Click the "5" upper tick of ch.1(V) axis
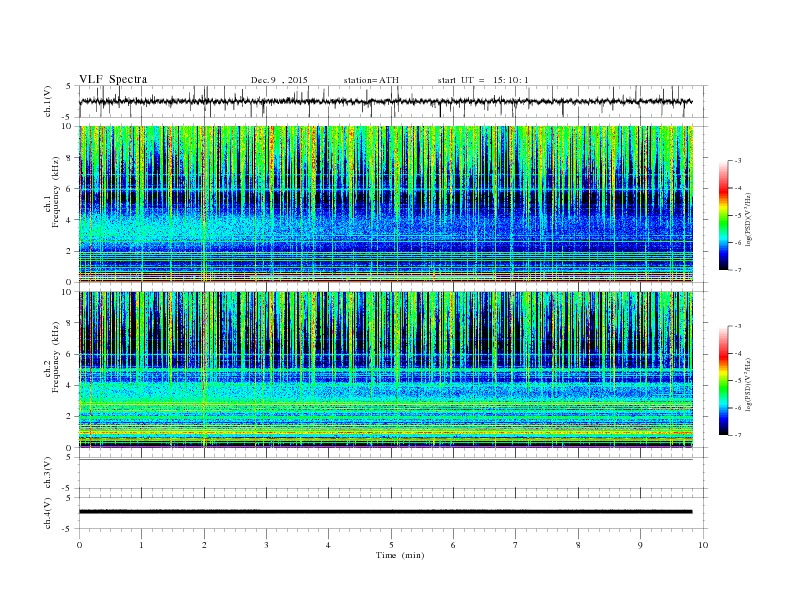Viewport: 792px width, 612px height. [69, 86]
